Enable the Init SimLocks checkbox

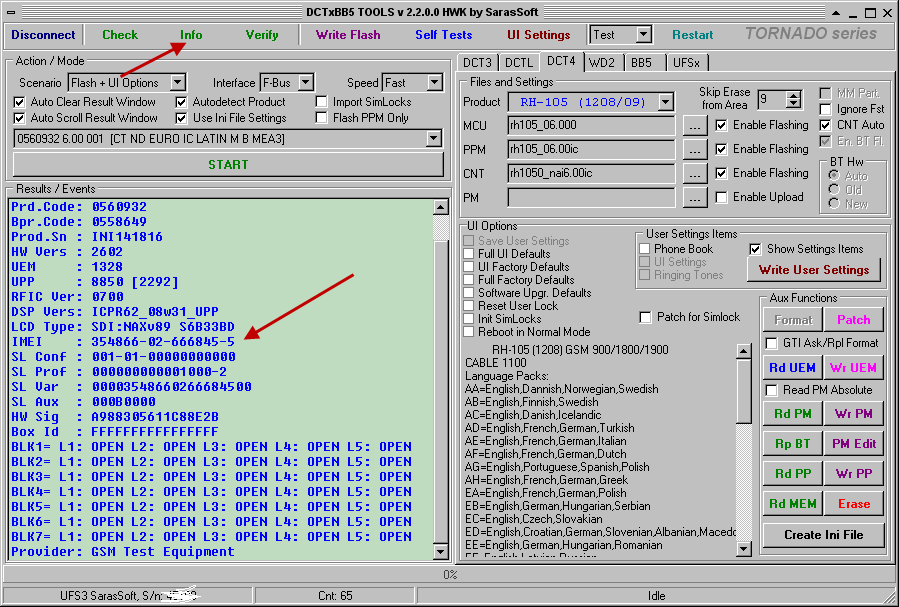coord(469,319)
